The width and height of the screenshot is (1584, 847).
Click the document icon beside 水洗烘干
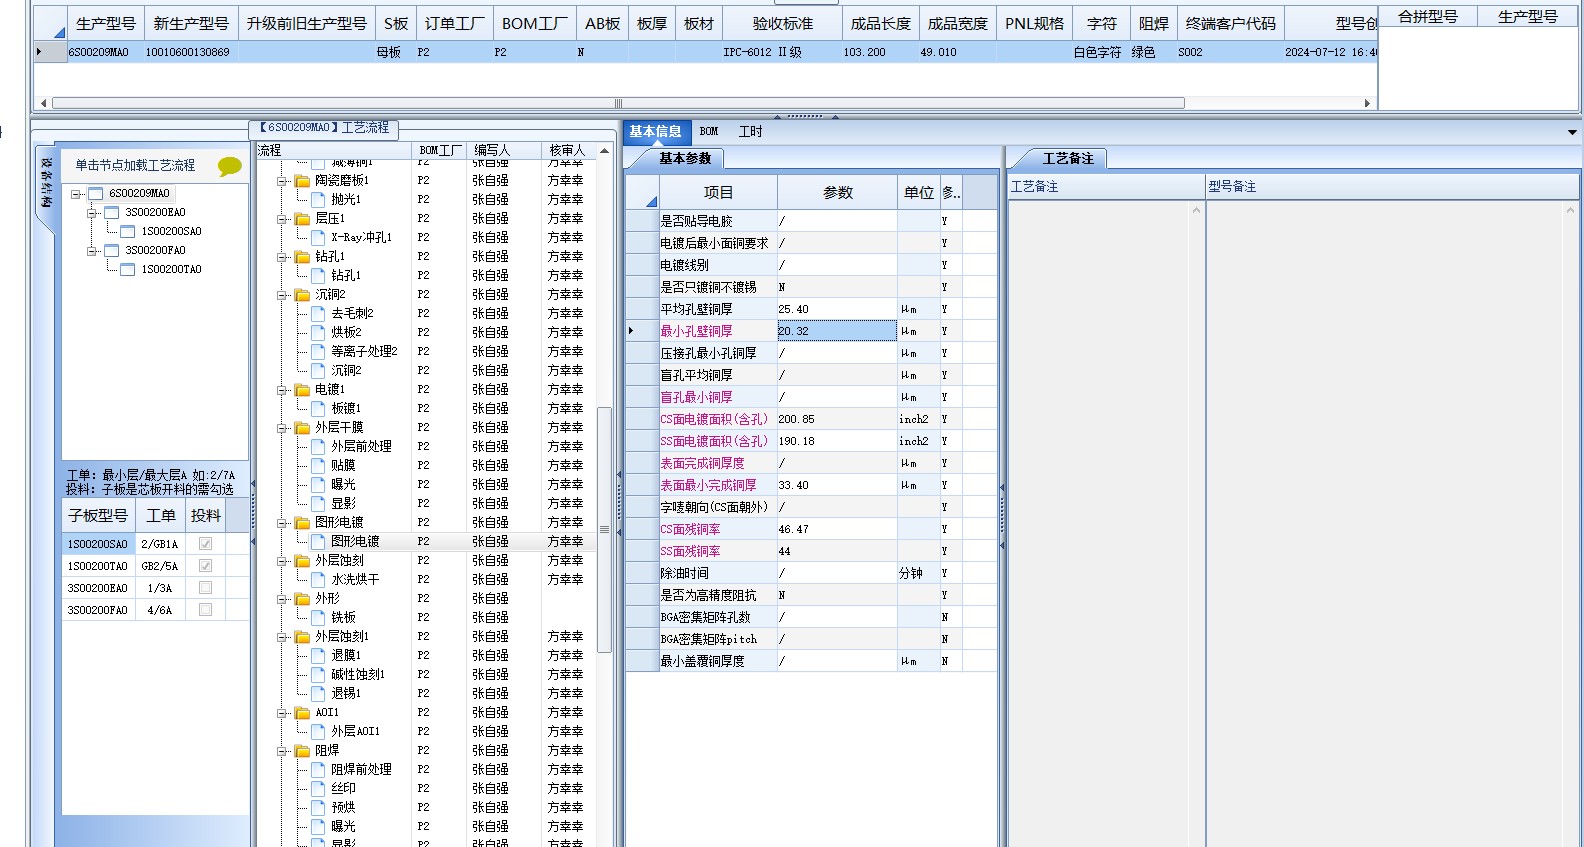[x=318, y=580]
